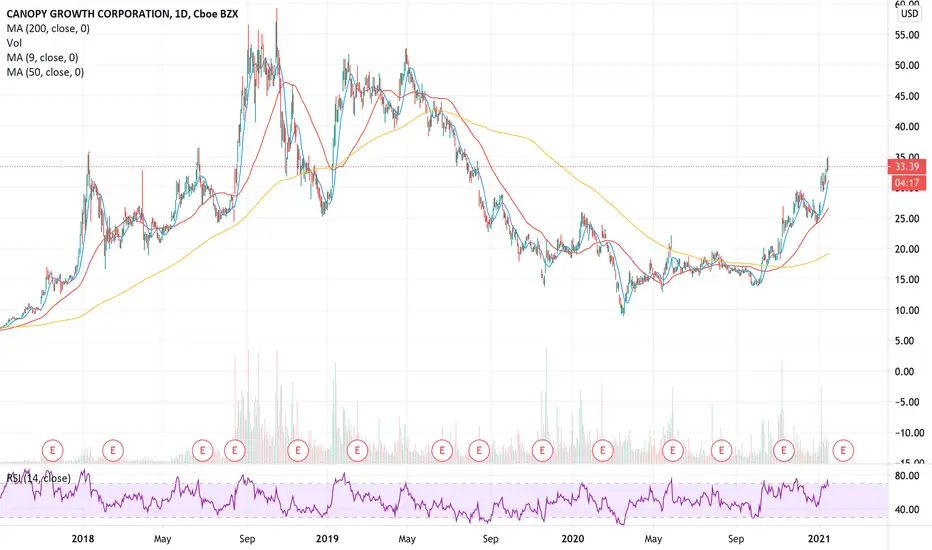Click the 2019 date axis label
The width and height of the screenshot is (932, 550).
pos(327,539)
